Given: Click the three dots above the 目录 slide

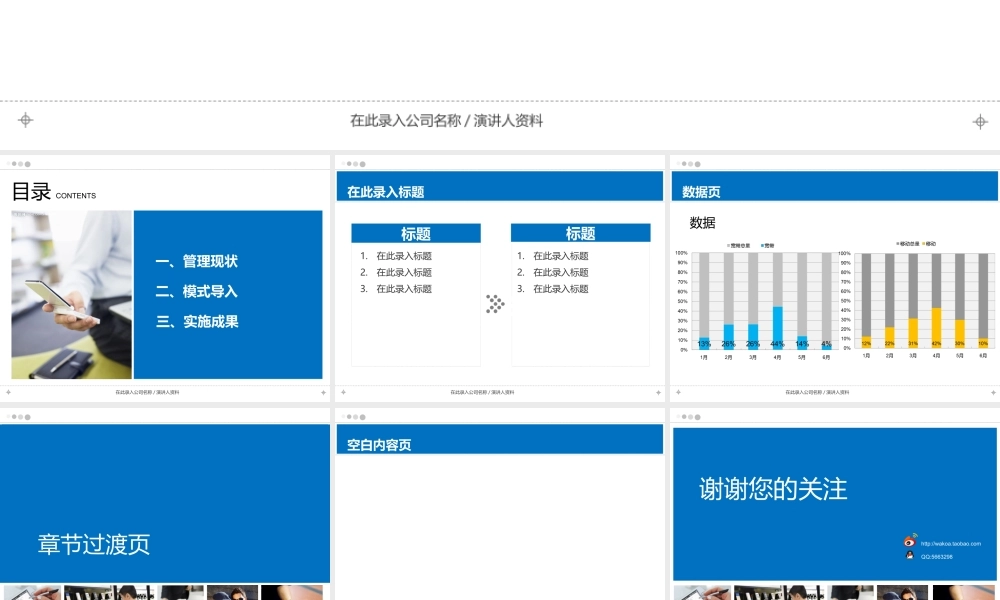Looking at the screenshot, I should [20, 163].
